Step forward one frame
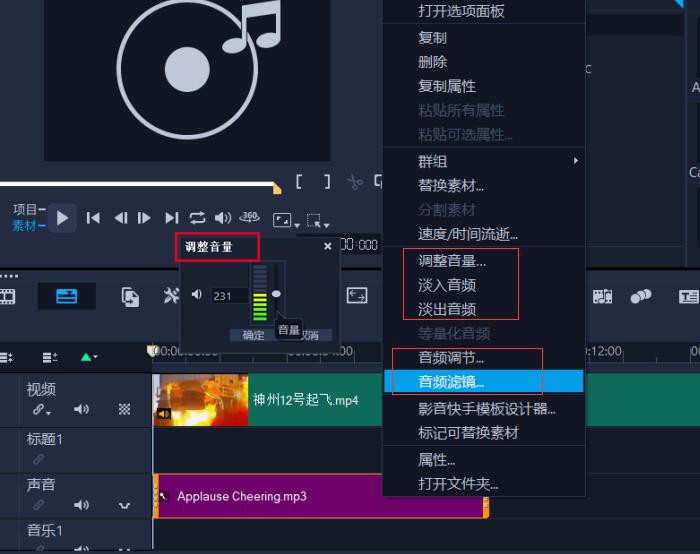 [x=144, y=218]
